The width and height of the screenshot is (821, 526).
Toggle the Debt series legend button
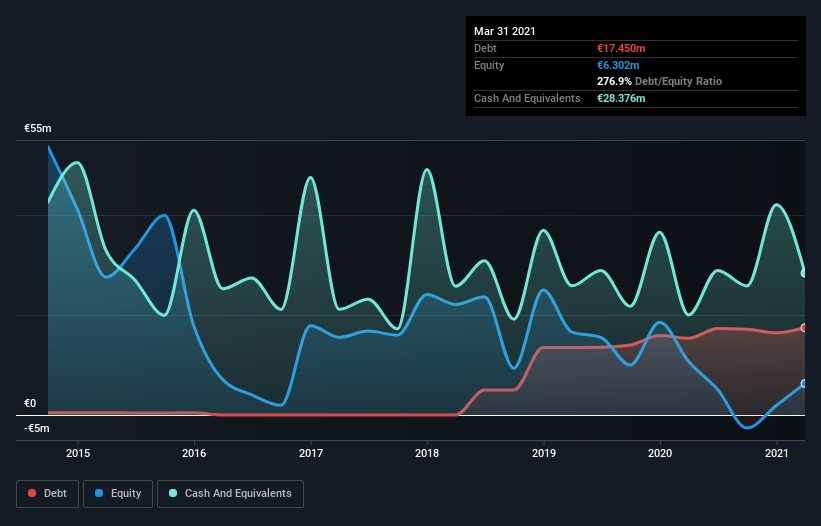point(47,494)
